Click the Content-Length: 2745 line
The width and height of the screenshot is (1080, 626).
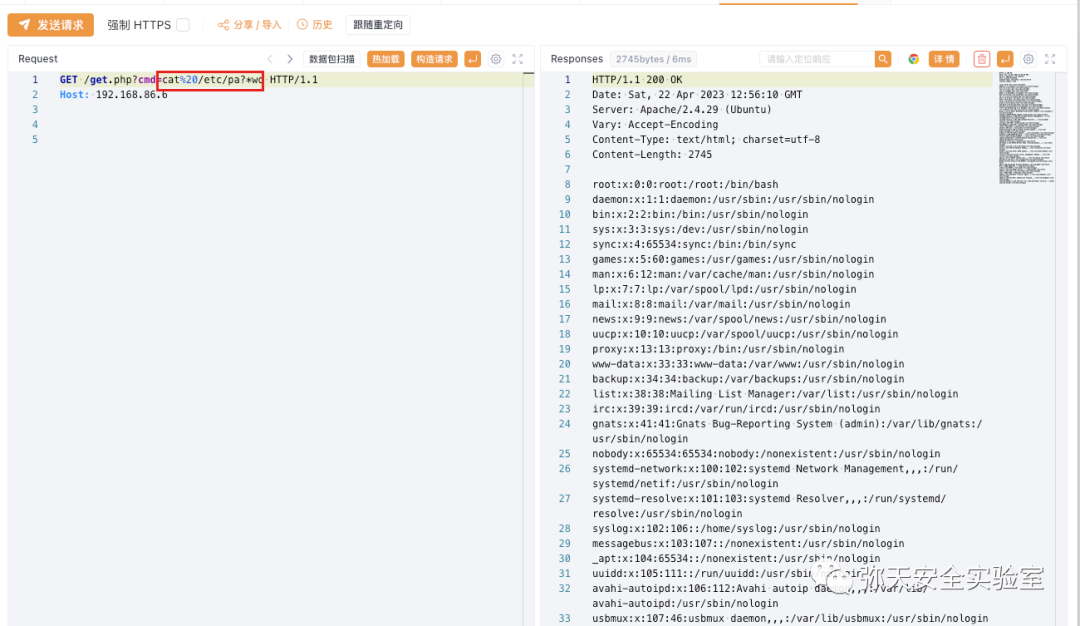point(652,154)
